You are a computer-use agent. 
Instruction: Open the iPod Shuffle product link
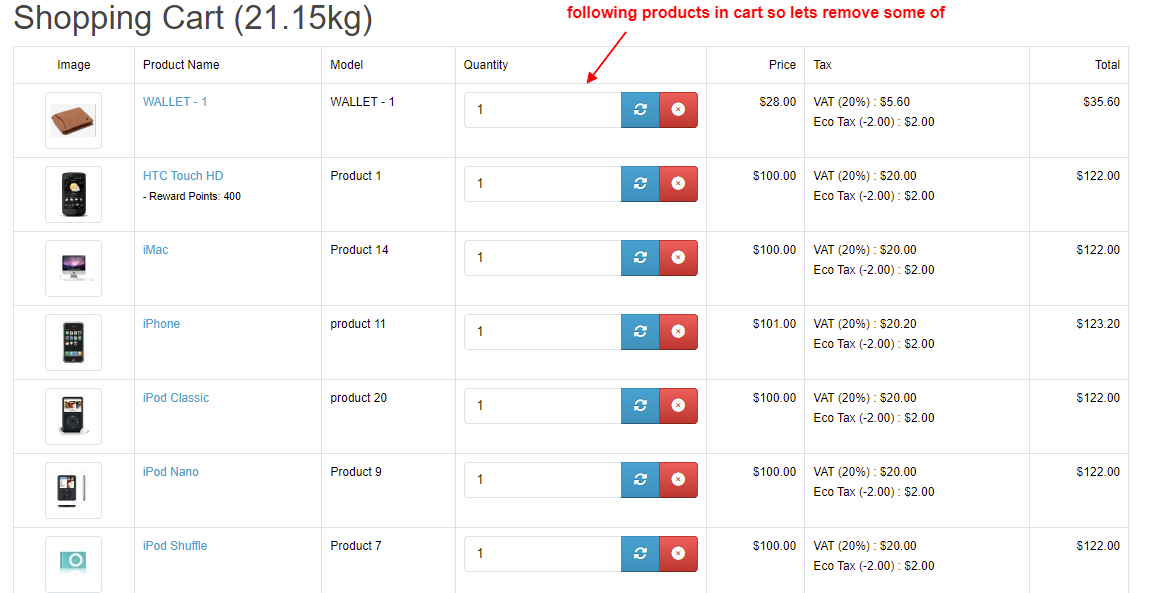point(174,546)
